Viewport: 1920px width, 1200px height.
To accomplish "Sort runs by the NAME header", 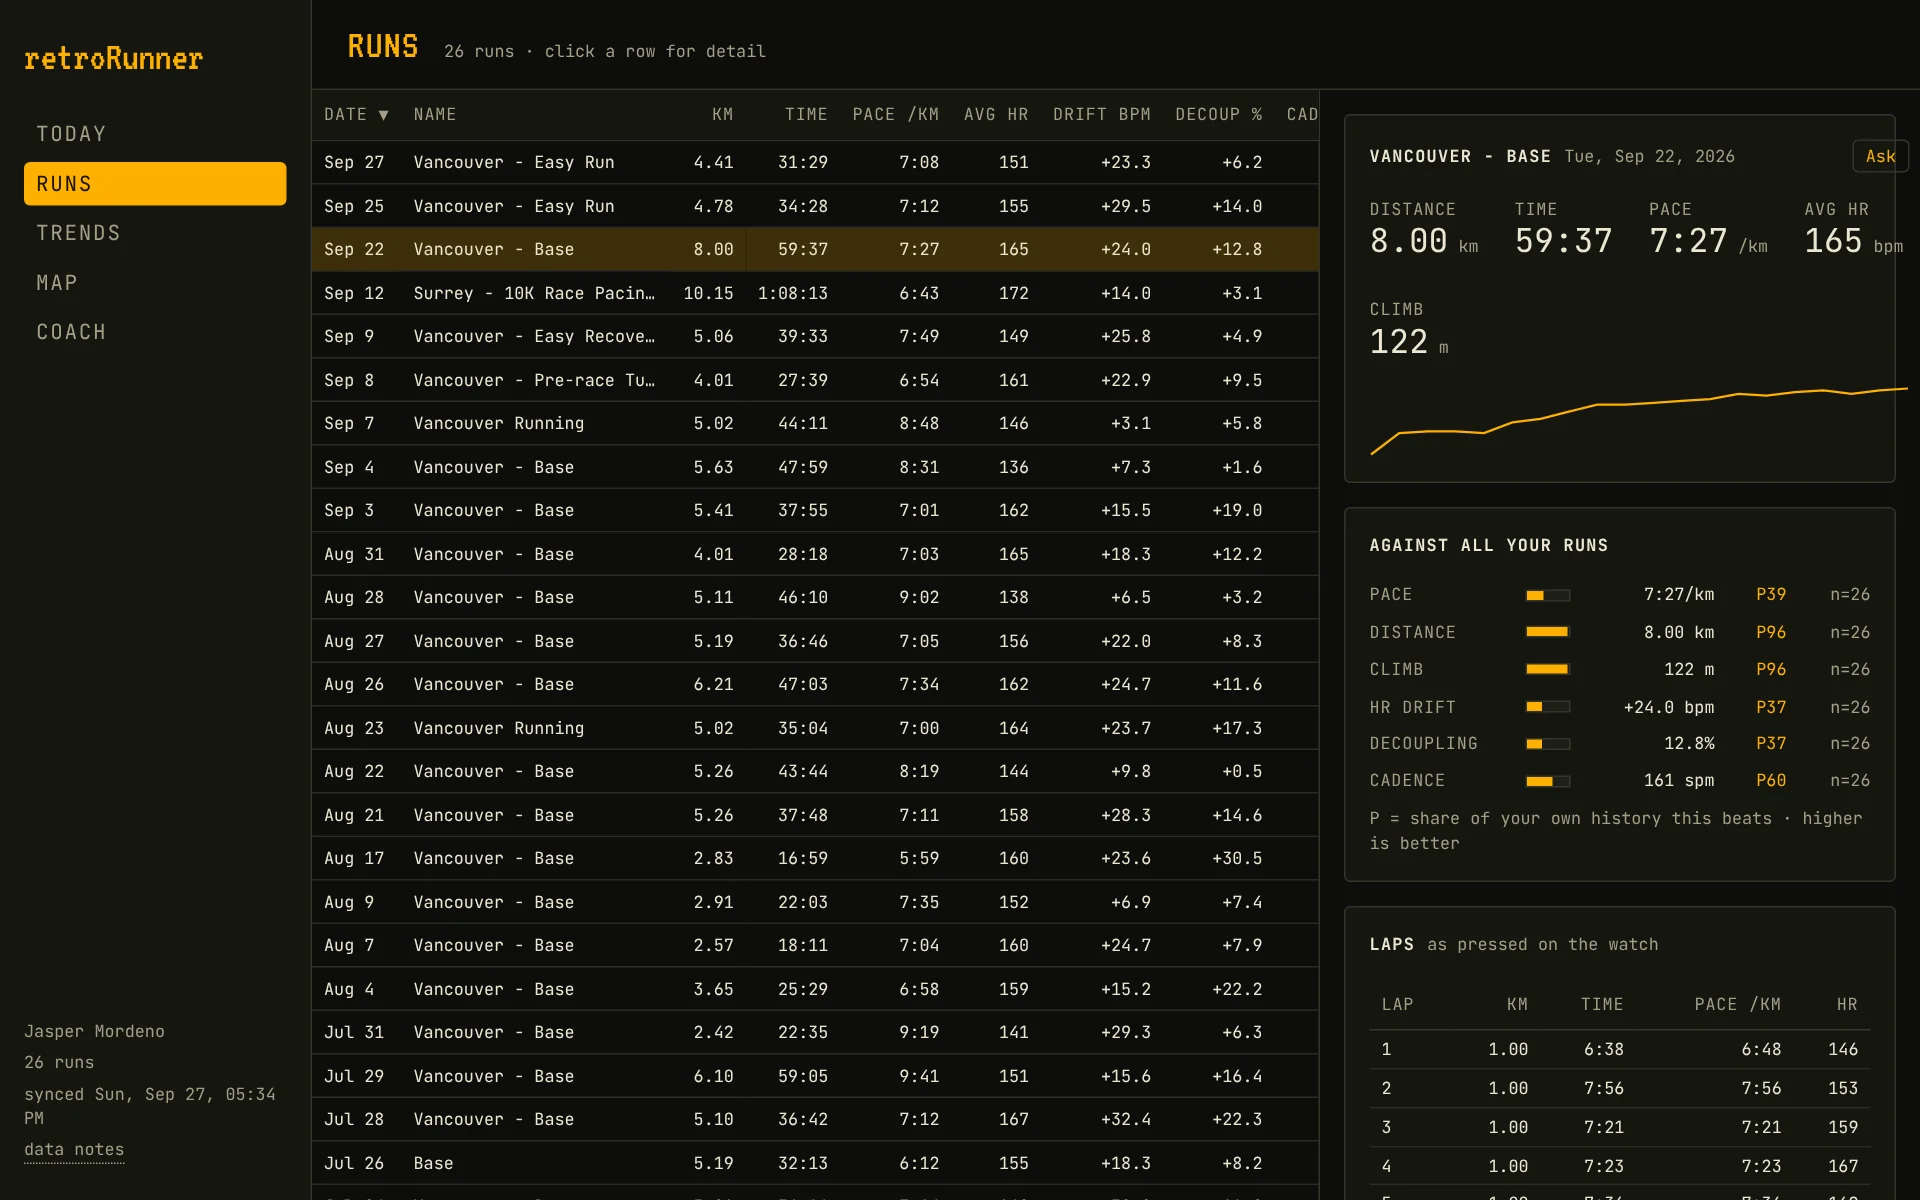I will pyautogui.click(x=435, y=115).
